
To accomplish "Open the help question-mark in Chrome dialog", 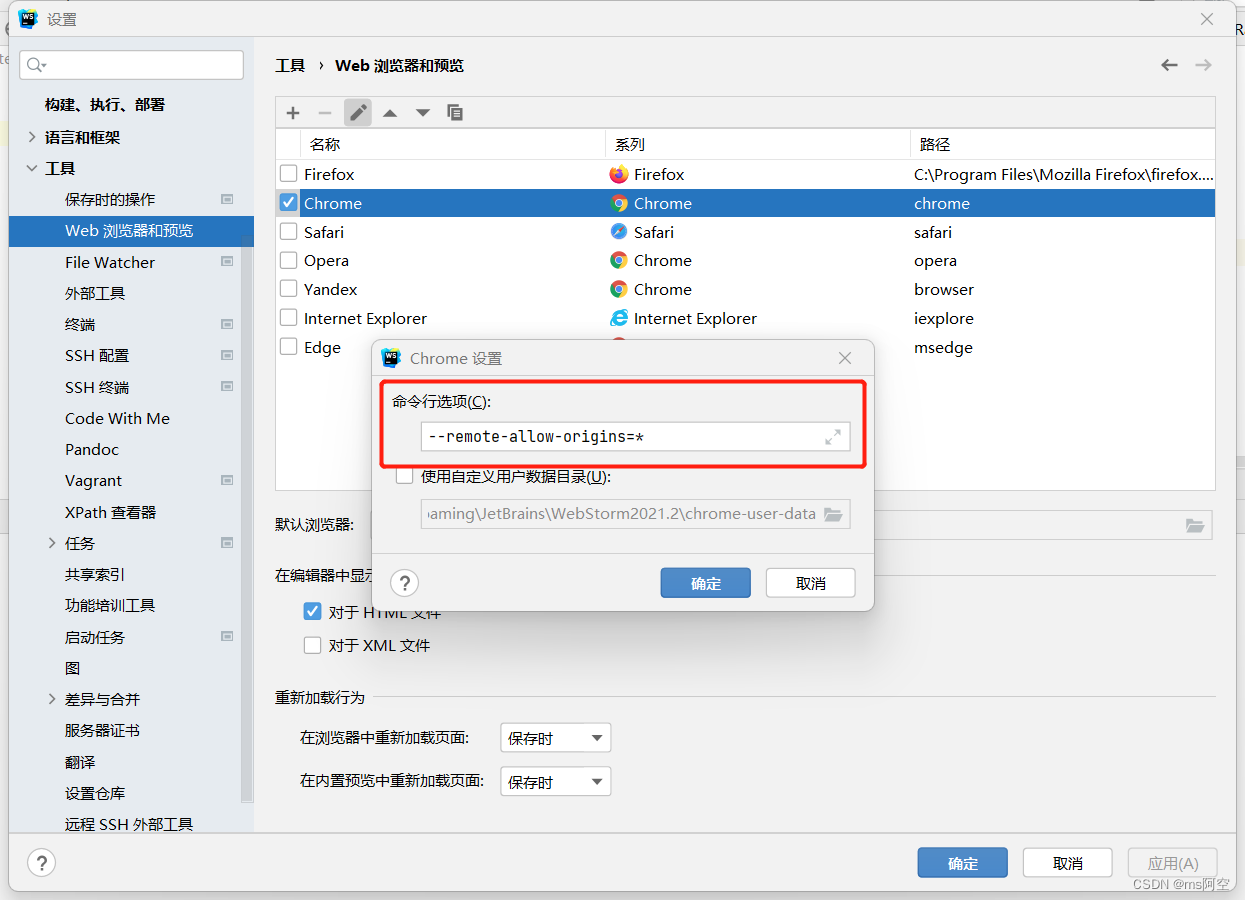I will point(404,582).
